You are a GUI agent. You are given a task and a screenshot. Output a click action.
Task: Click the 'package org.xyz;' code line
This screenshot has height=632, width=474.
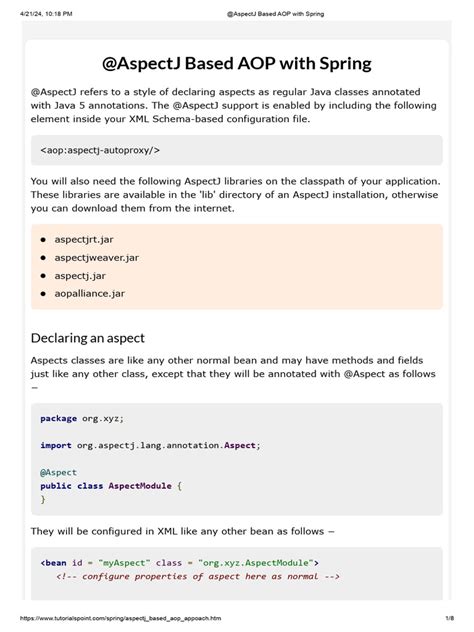[82, 418]
